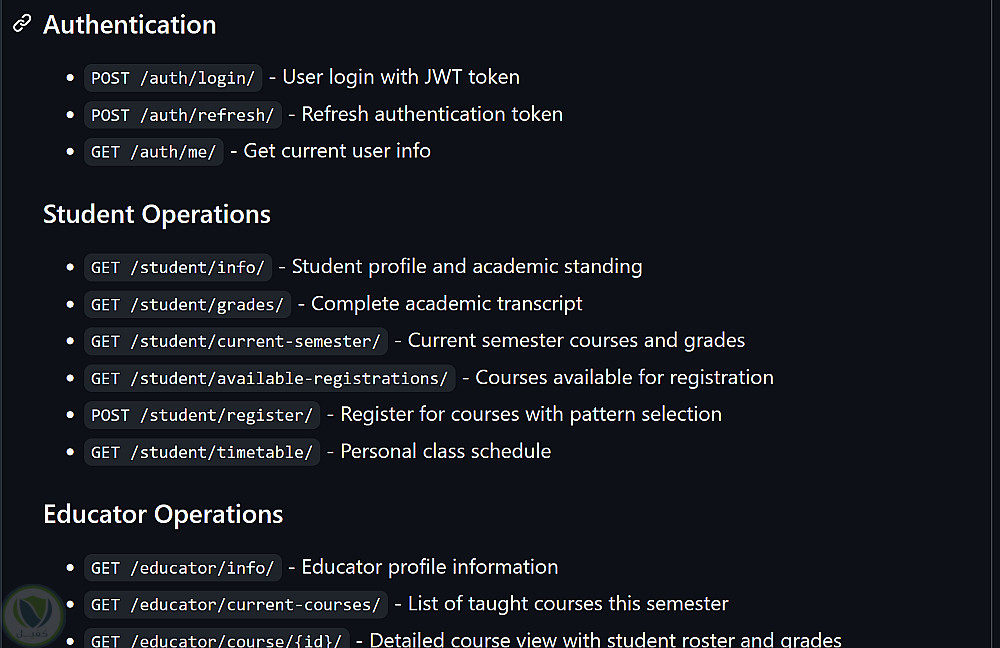Click the GET /student/info/ endpoint code
This screenshot has width=1000, height=648.
(x=178, y=267)
